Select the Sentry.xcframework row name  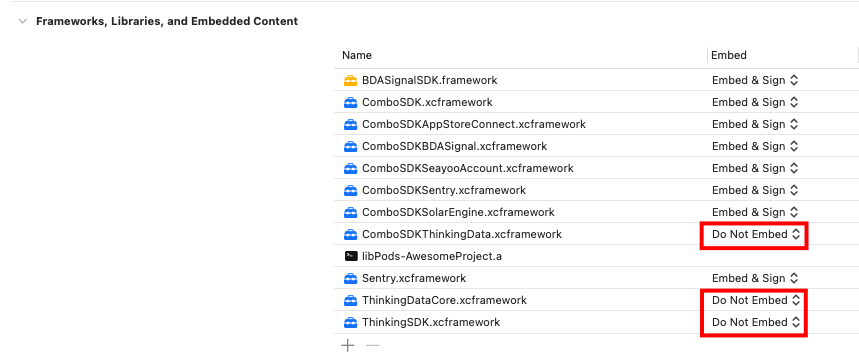(x=414, y=278)
